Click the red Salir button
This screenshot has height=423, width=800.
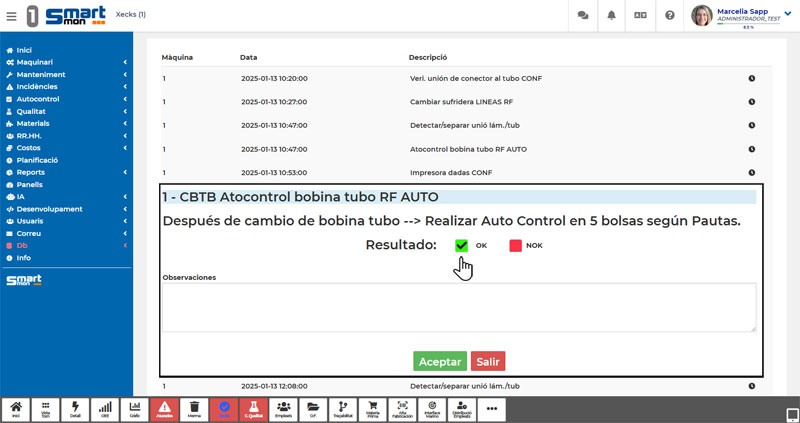[x=488, y=361]
